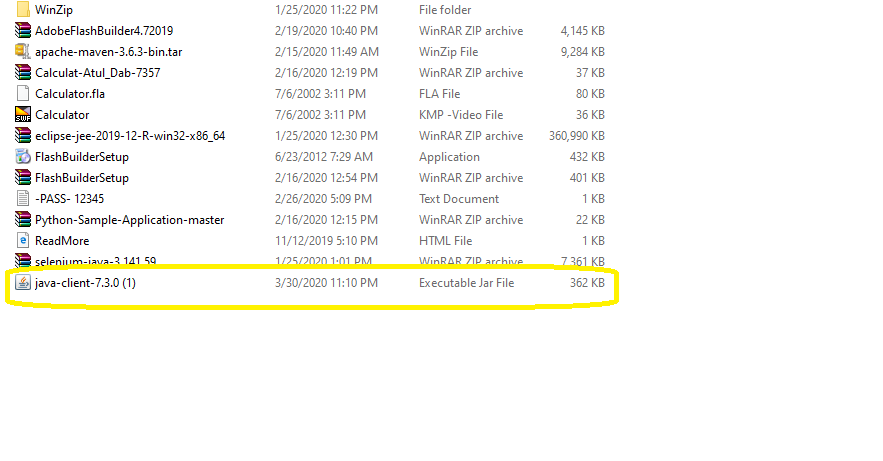Screen dimensions: 883x461
Task: Click the date "1/25/2020 12:30 PM" of eclipse
Action: tap(326, 136)
